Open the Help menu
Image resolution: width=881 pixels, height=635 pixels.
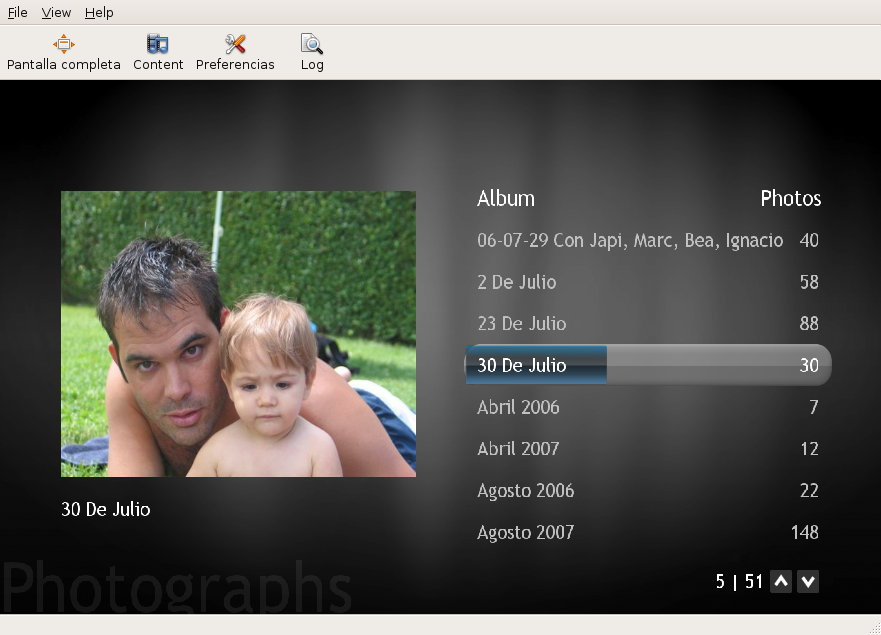99,13
